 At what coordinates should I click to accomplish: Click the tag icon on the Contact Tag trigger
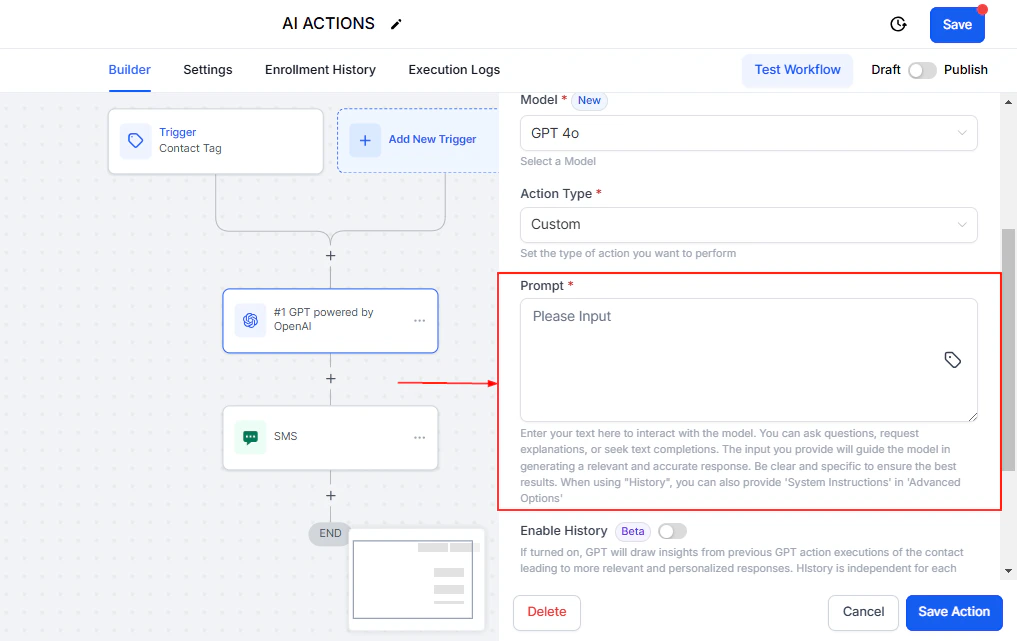136,141
